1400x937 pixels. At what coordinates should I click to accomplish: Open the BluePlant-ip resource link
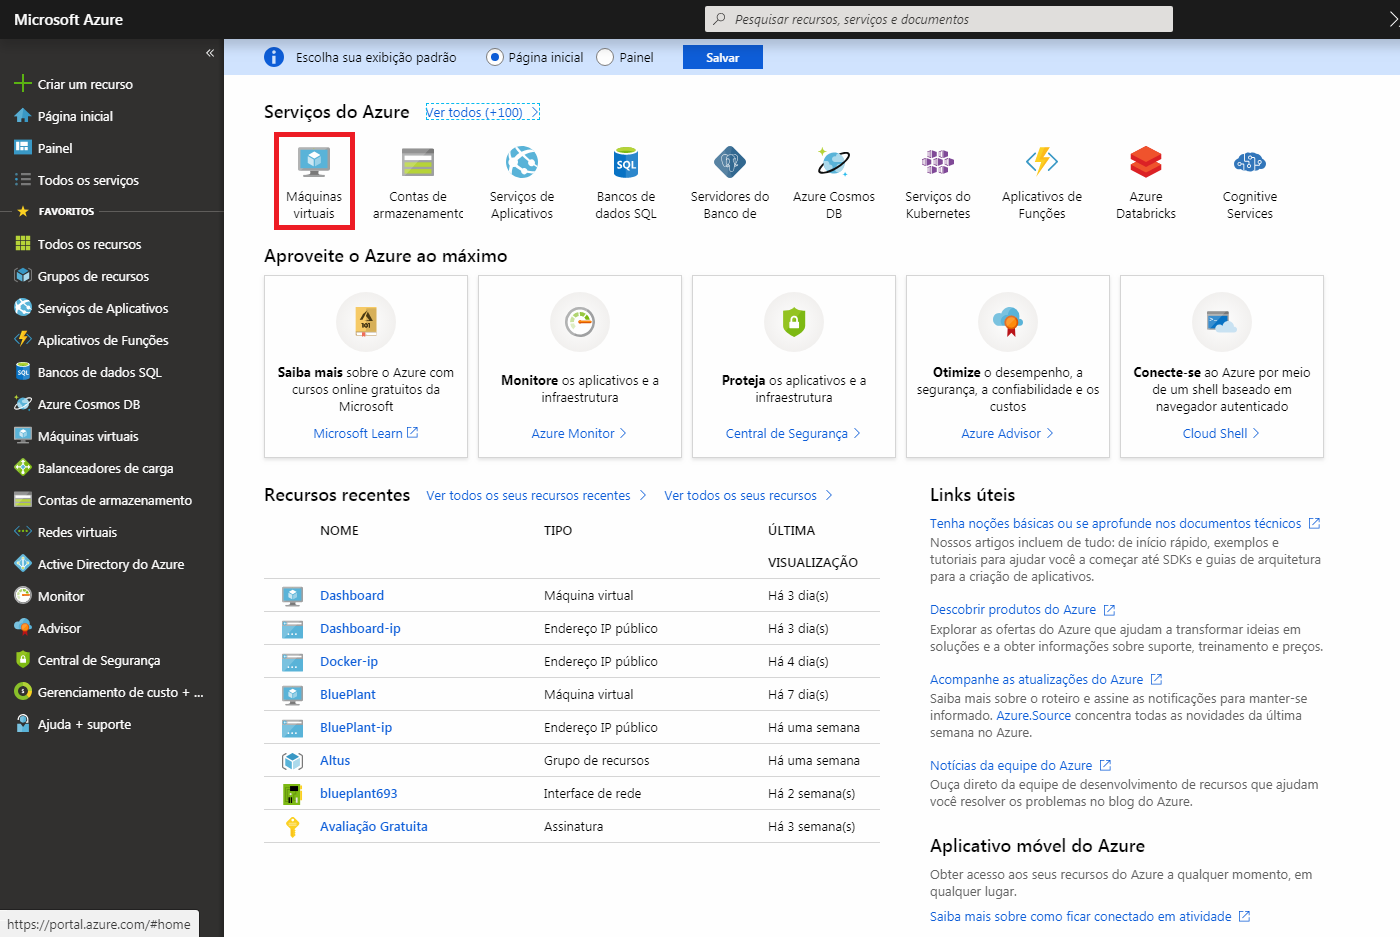coord(356,727)
